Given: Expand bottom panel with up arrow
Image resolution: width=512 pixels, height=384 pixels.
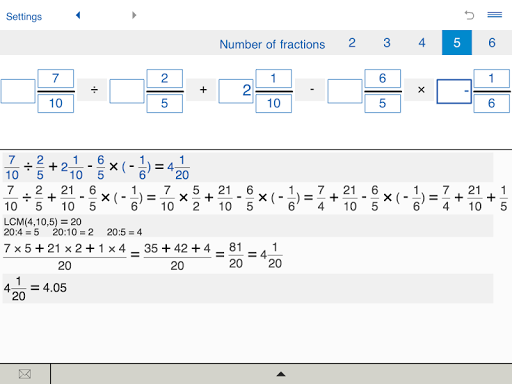Looking at the screenshot, I should [x=281, y=374].
